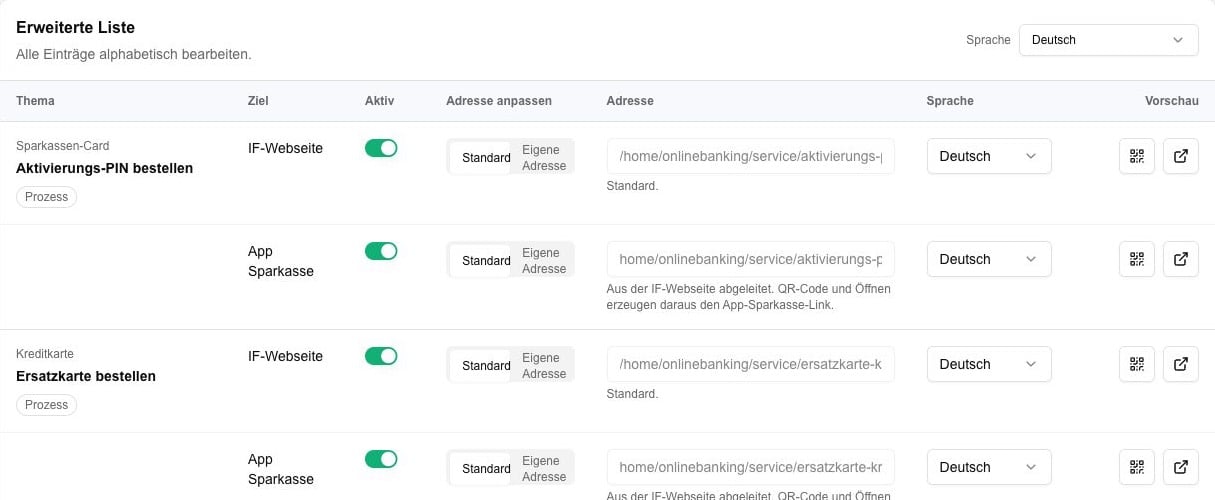
Task: Open Deutsch language dropdown for Aktivierungs-PIN IF-Webseite
Action: pos(989,156)
